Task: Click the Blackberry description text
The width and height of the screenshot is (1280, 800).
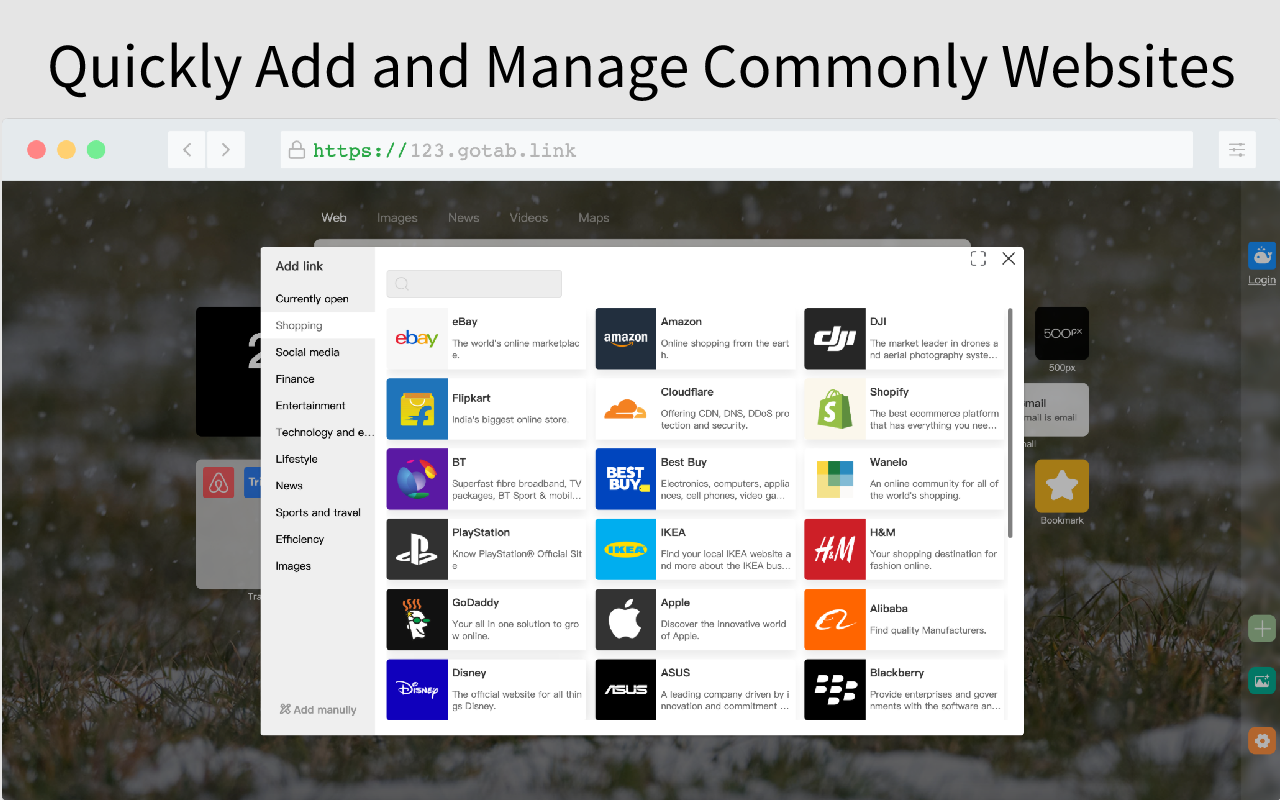Action: pyautogui.click(x=934, y=700)
